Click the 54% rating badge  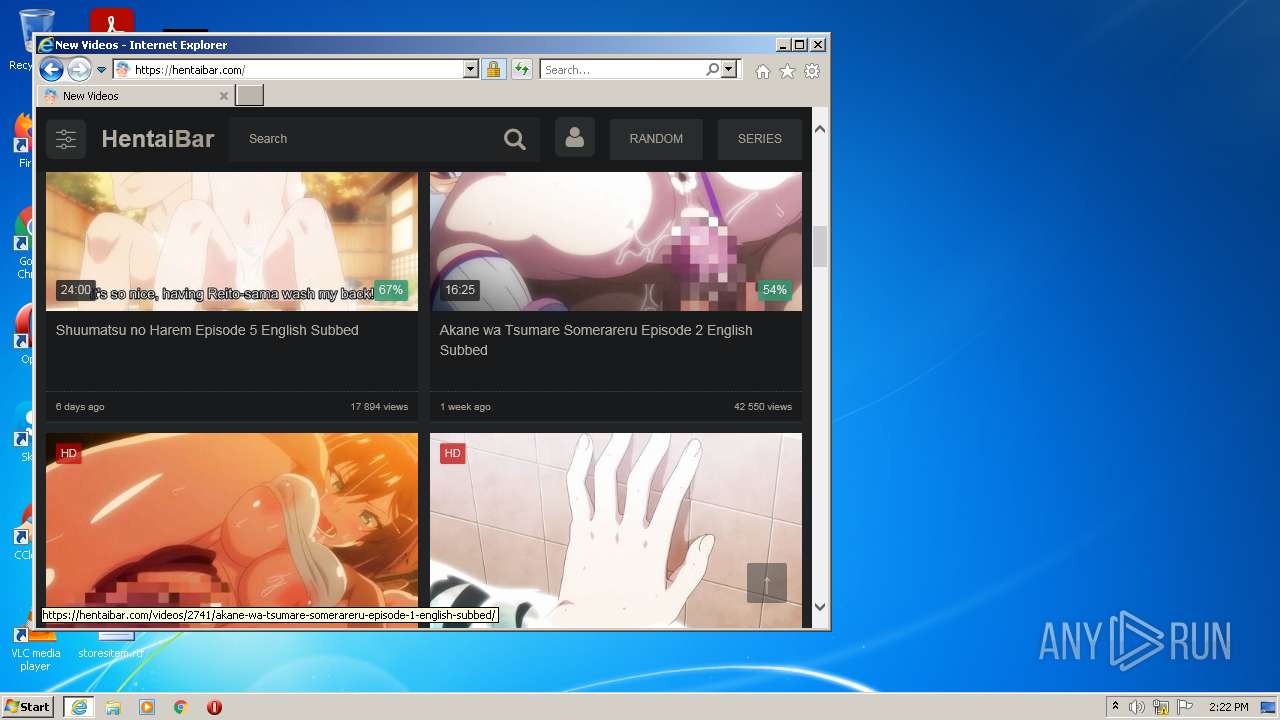click(x=775, y=290)
